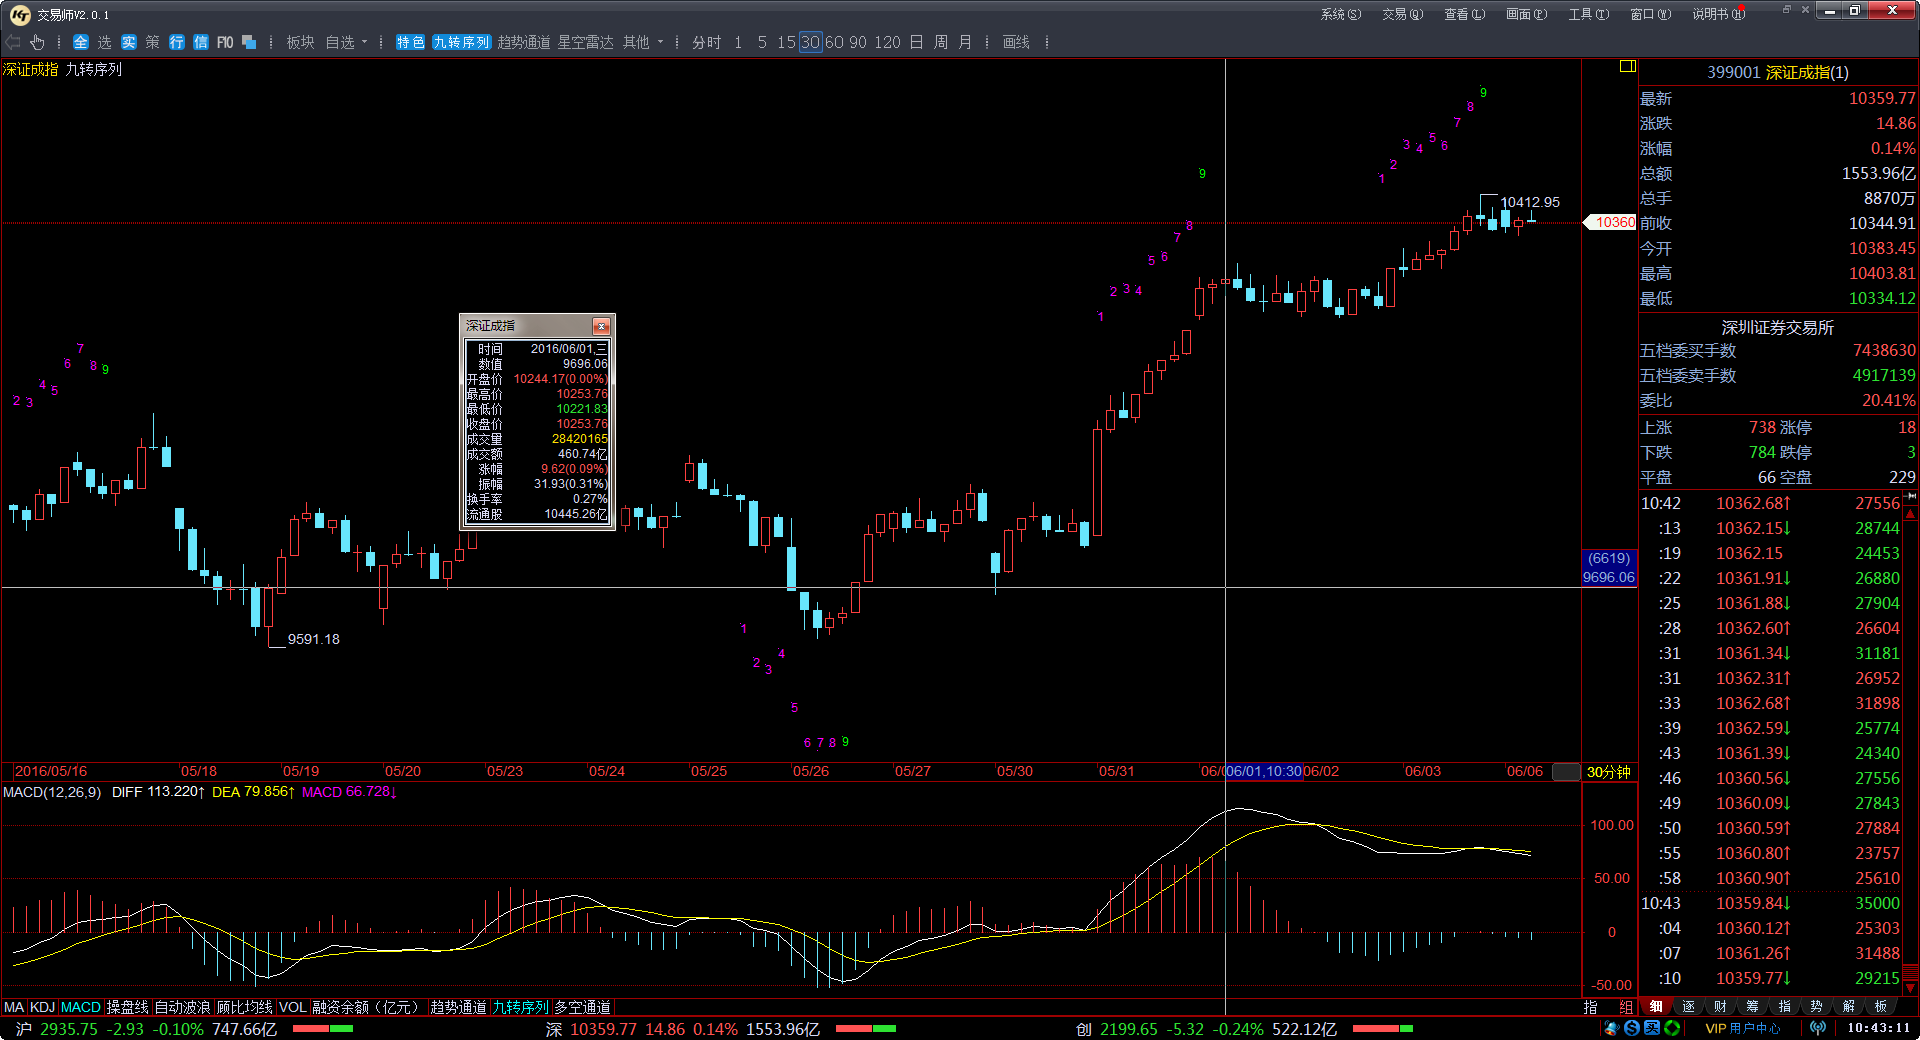Click the blue dollar sign status icon
Viewport: 1920px width, 1040px height.
(1632, 1028)
